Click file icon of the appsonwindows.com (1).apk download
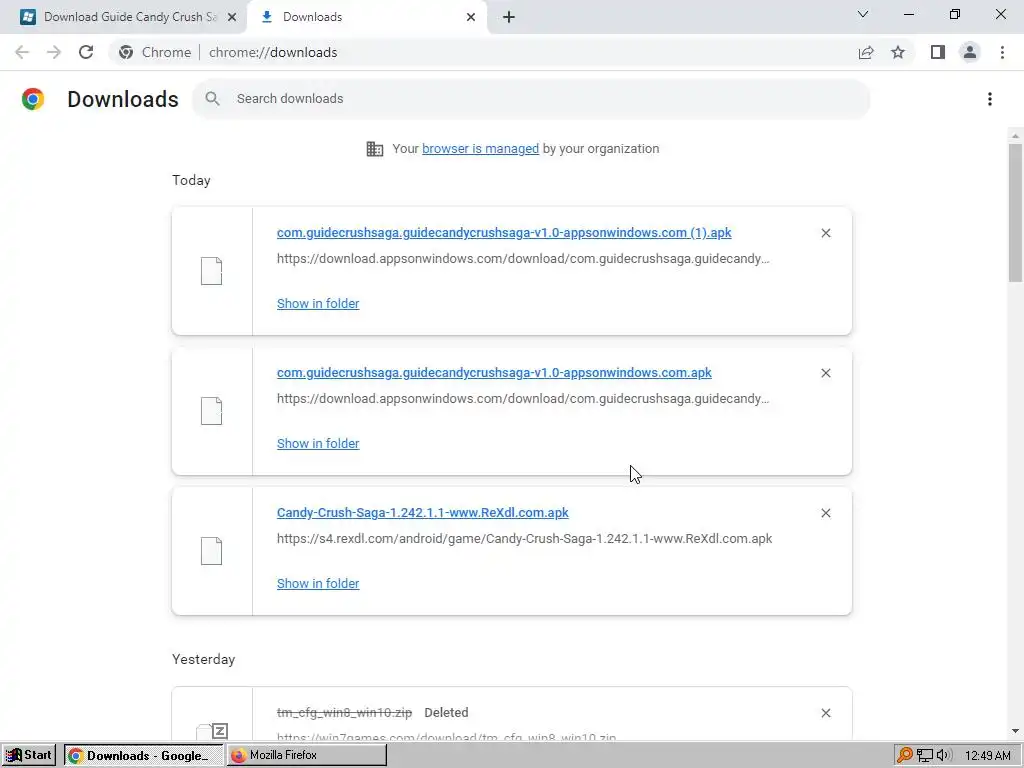The height and width of the screenshot is (768, 1024). click(212, 271)
